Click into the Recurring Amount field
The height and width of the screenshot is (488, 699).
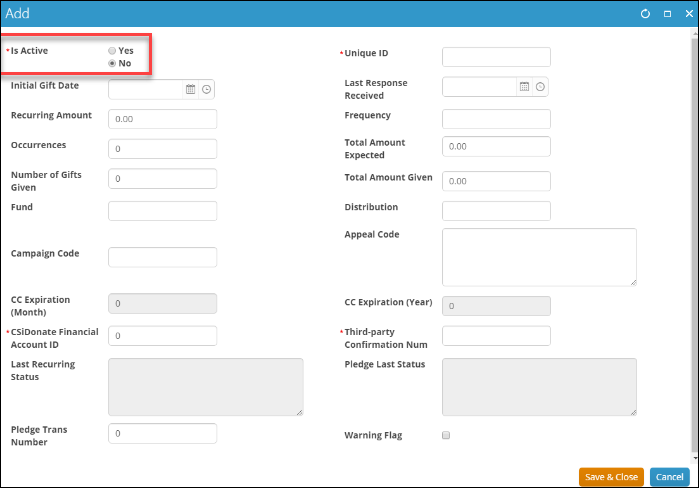click(x=162, y=119)
